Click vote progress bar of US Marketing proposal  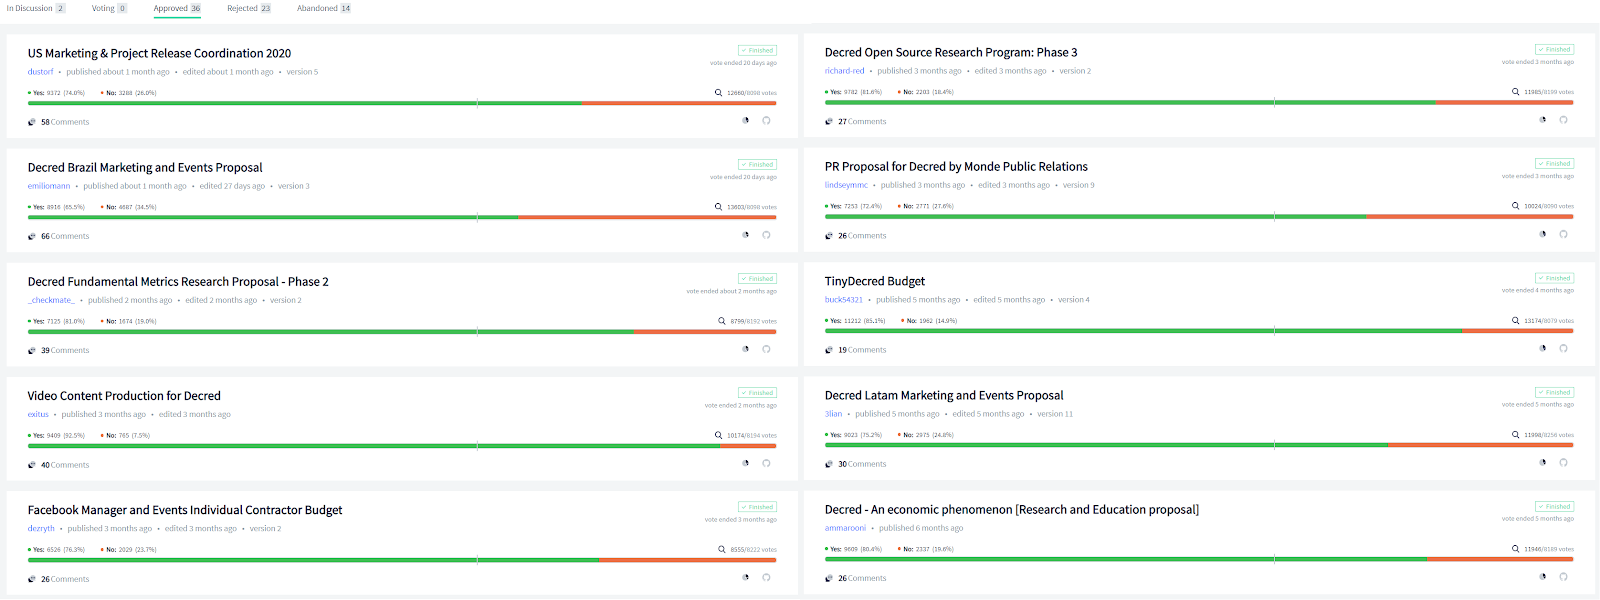[x=402, y=103]
